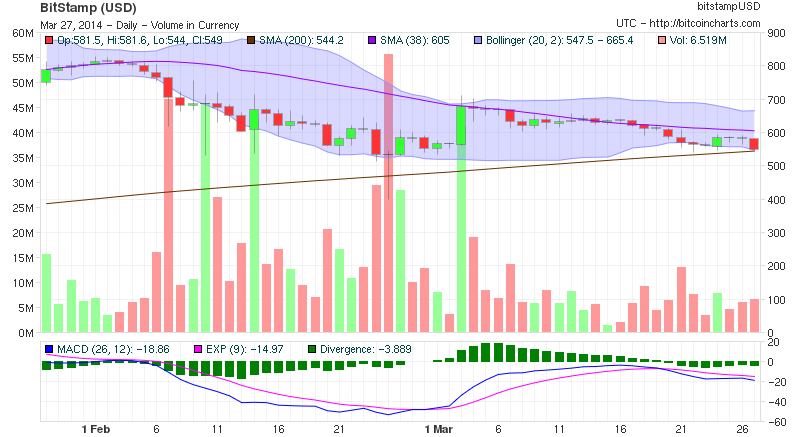The image size is (800, 437).
Task: Click the red candlestick legend swatch
Action: tap(49, 40)
